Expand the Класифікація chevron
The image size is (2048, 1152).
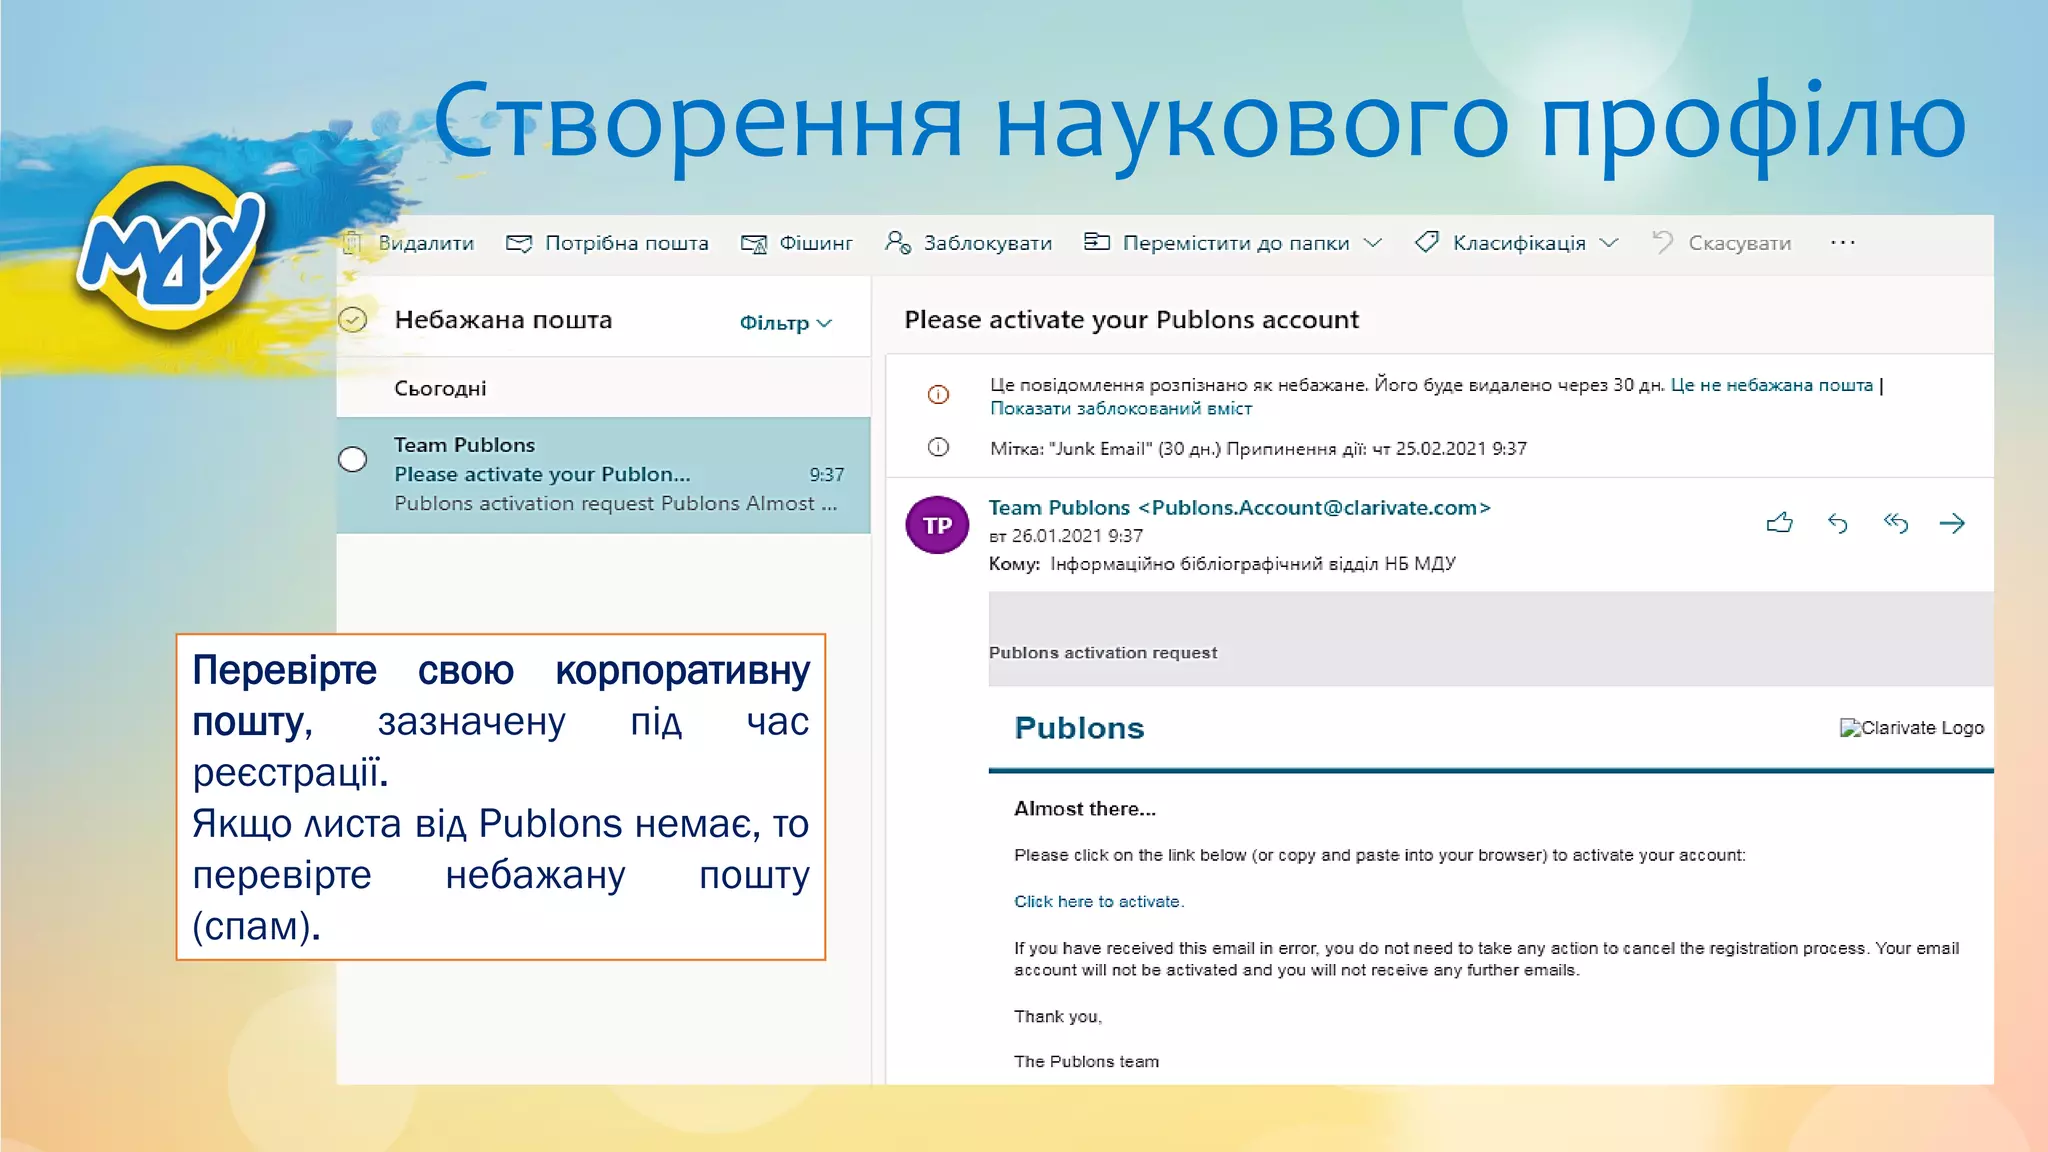(x=1609, y=243)
